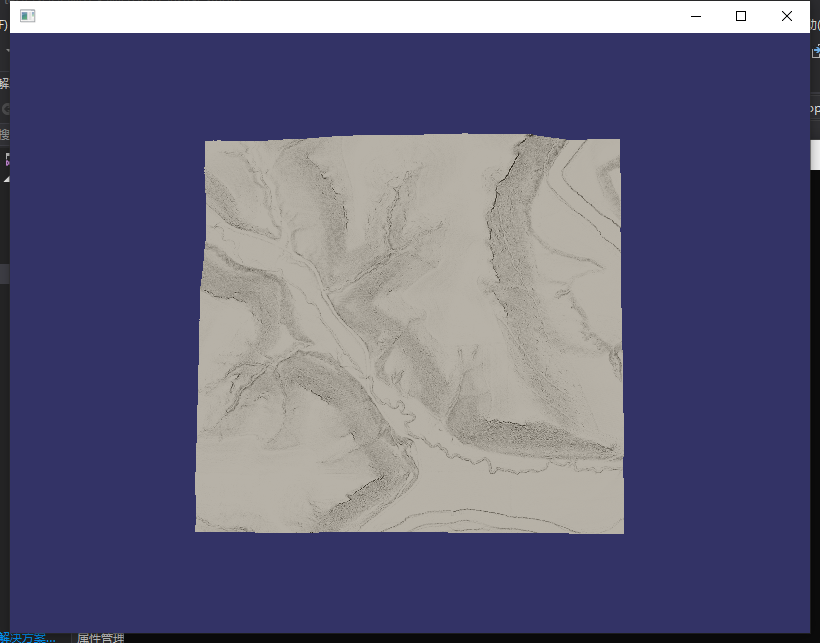Screen dimensions: 820x643
Task: Click the 搜 search icon on the left edge
Action: (4, 132)
